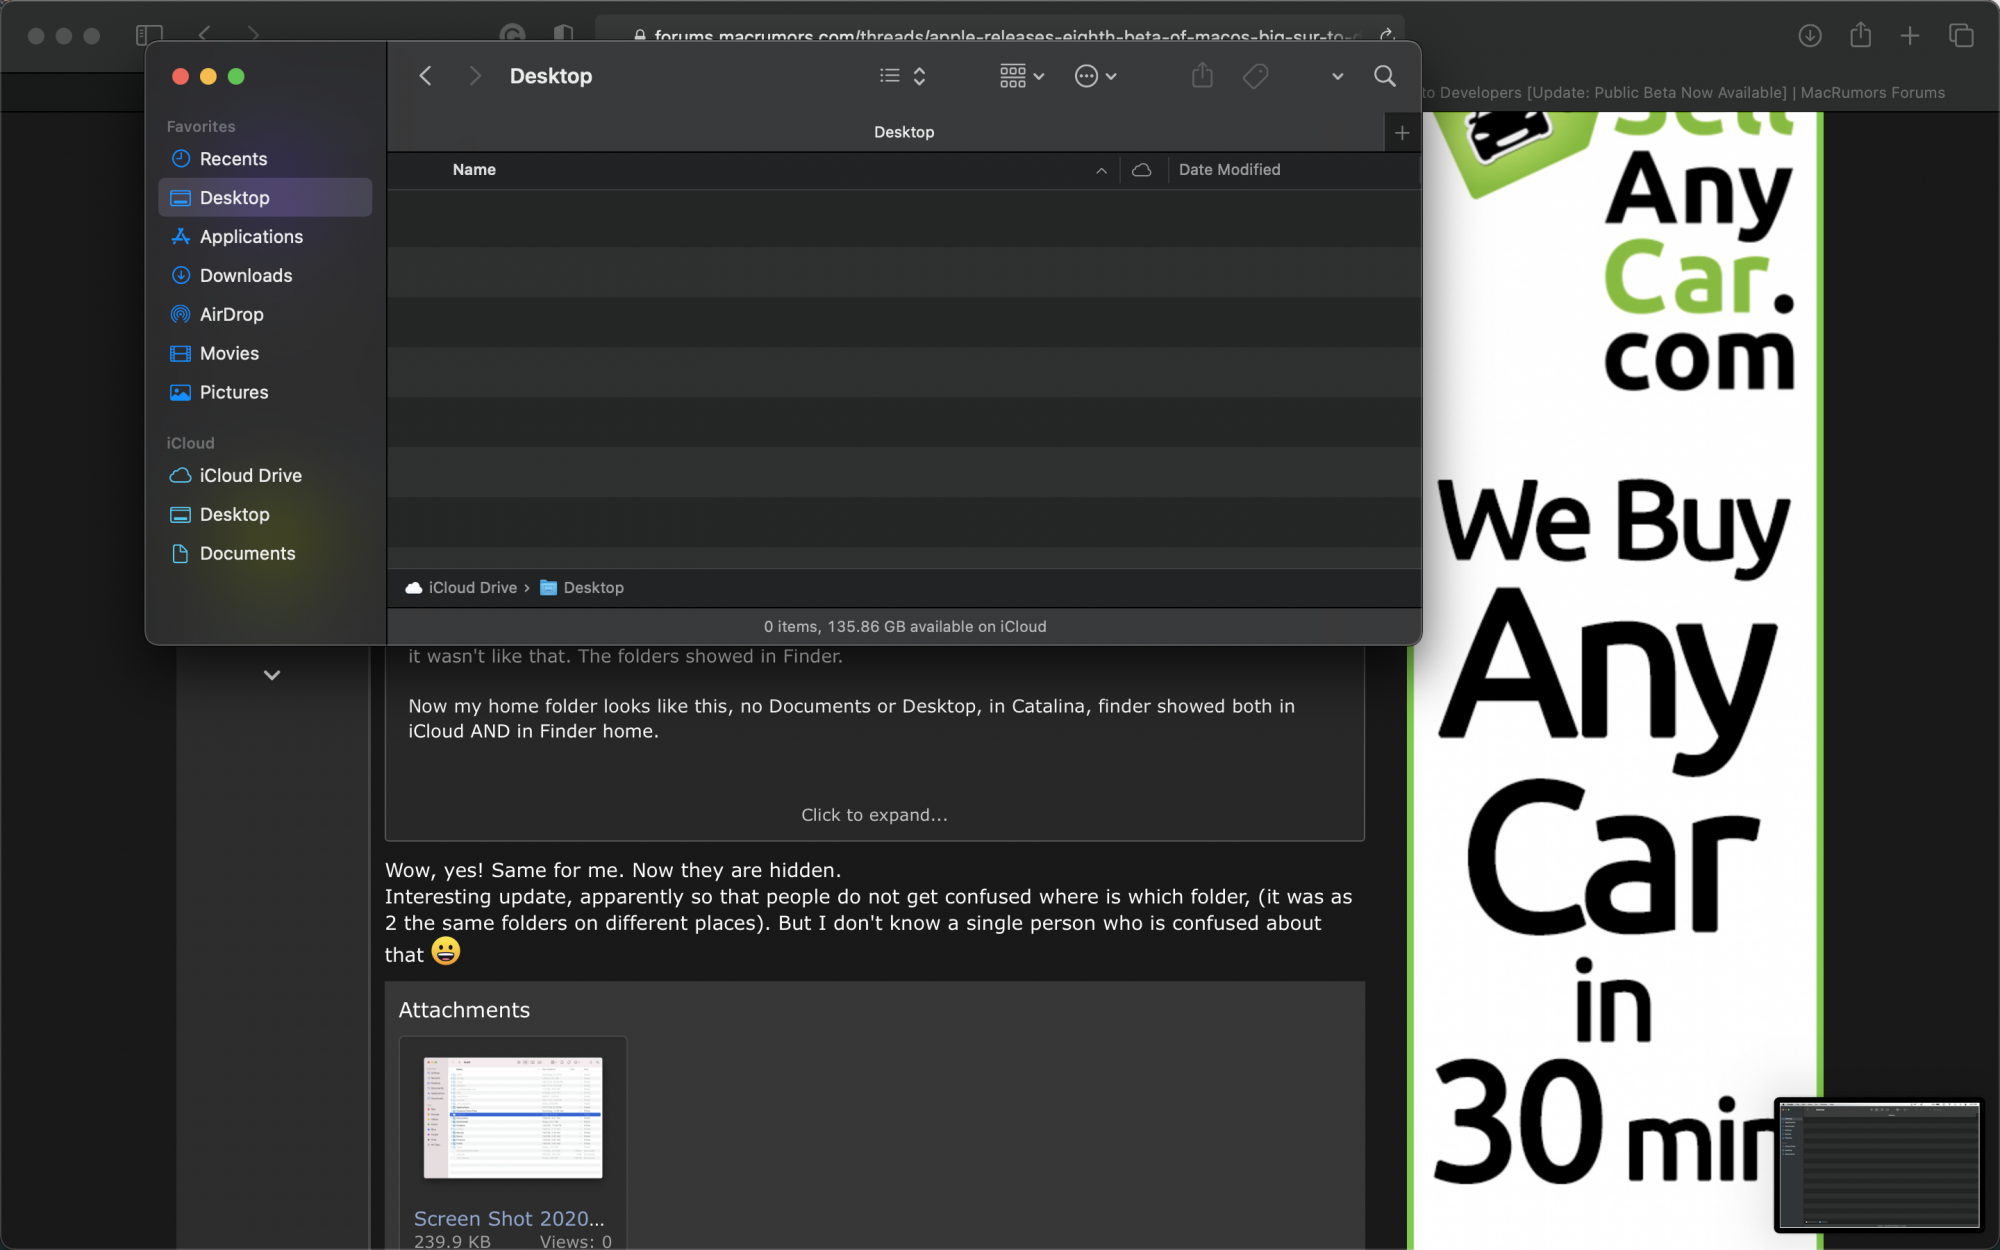Click the Finder tags icon
Screen dimensions: 2000x1250
click(x=1256, y=76)
